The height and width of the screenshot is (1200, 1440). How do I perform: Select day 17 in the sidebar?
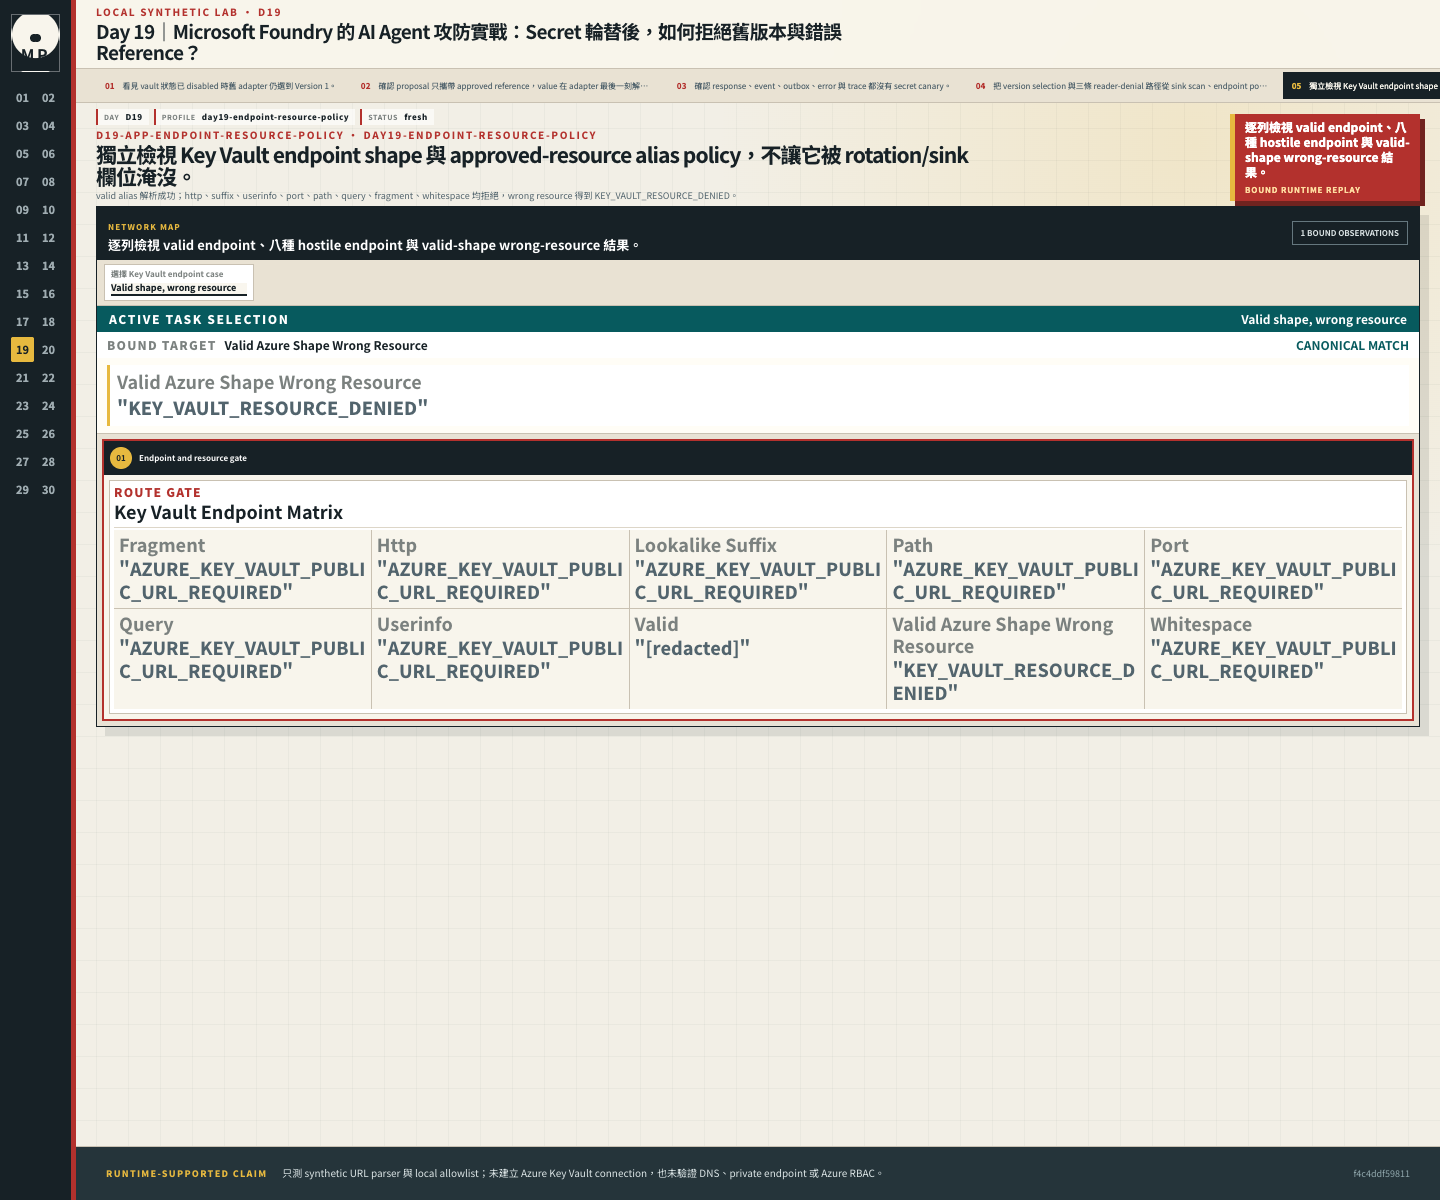[x=22, y=322]
